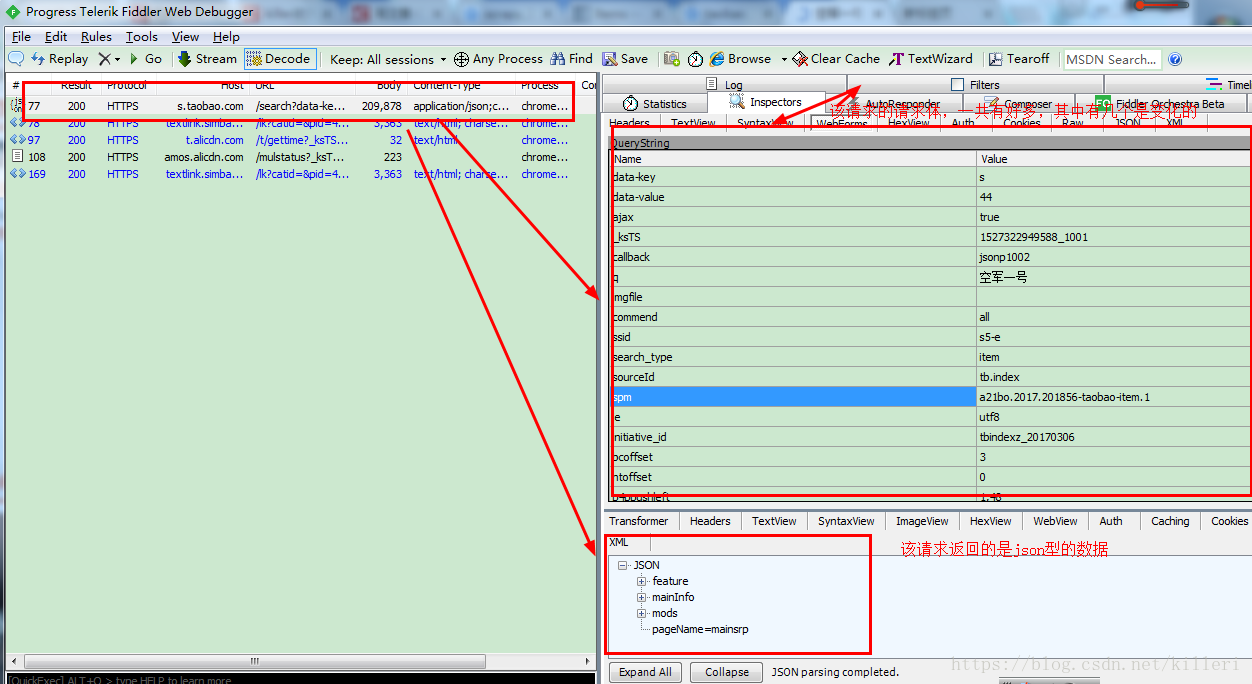Open the response SyntaxView tab
Image resolution: width=1252 pixels, height=684 pixels.
[x=846, y=521]
